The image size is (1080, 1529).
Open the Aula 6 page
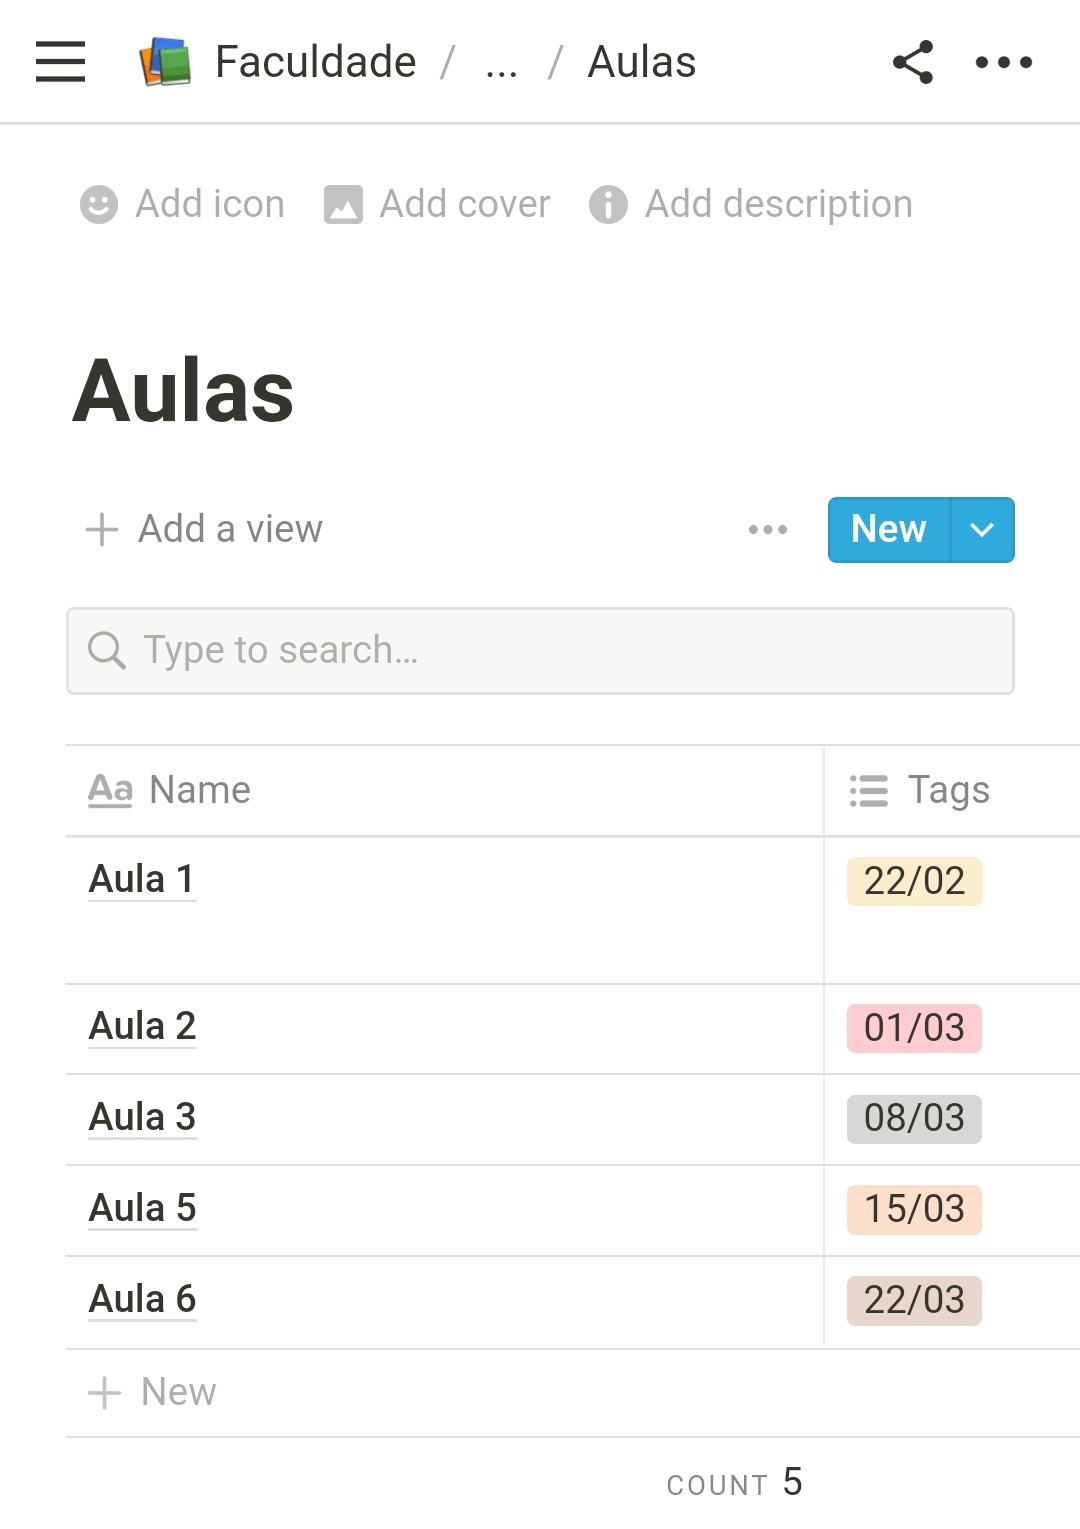point(142,1299)
